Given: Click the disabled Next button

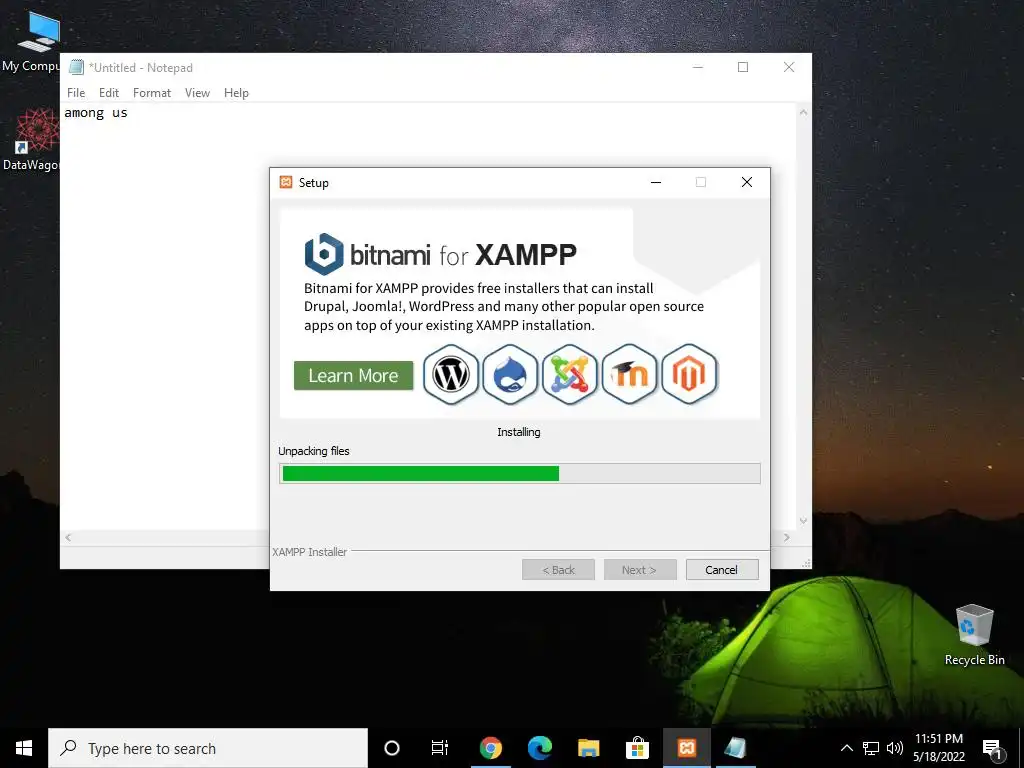Looking at the screenshot, I should pos(640,569).
